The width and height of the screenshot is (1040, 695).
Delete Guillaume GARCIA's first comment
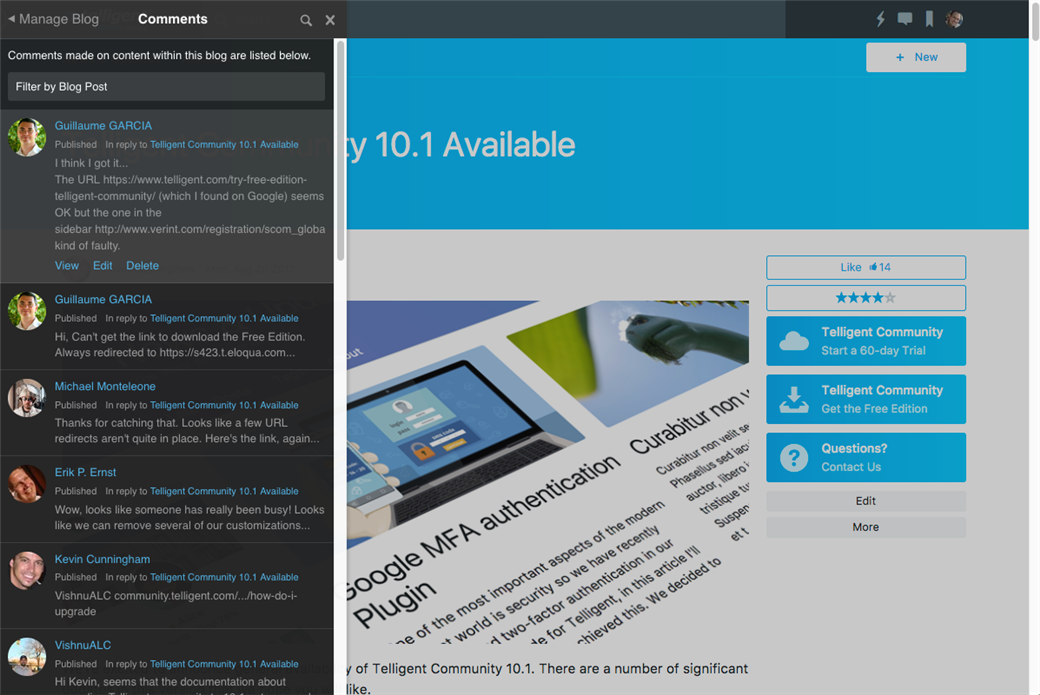click(x=143, y=266)
